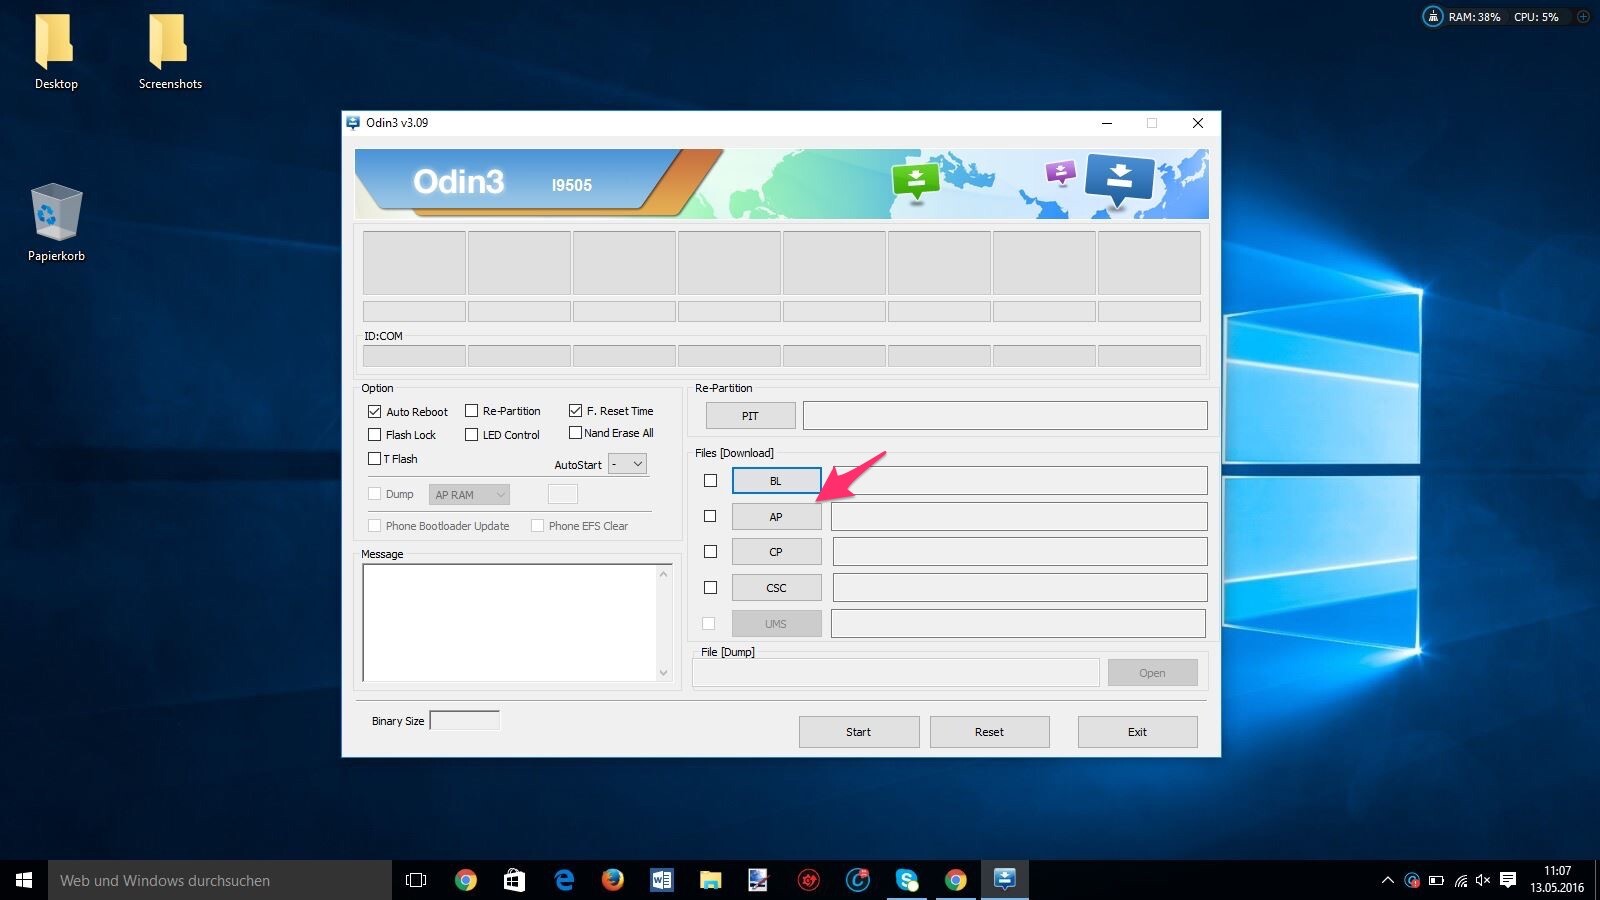1600x900 pixels.
Task: Enable the Flash Lock option
Action: (375, 435)
